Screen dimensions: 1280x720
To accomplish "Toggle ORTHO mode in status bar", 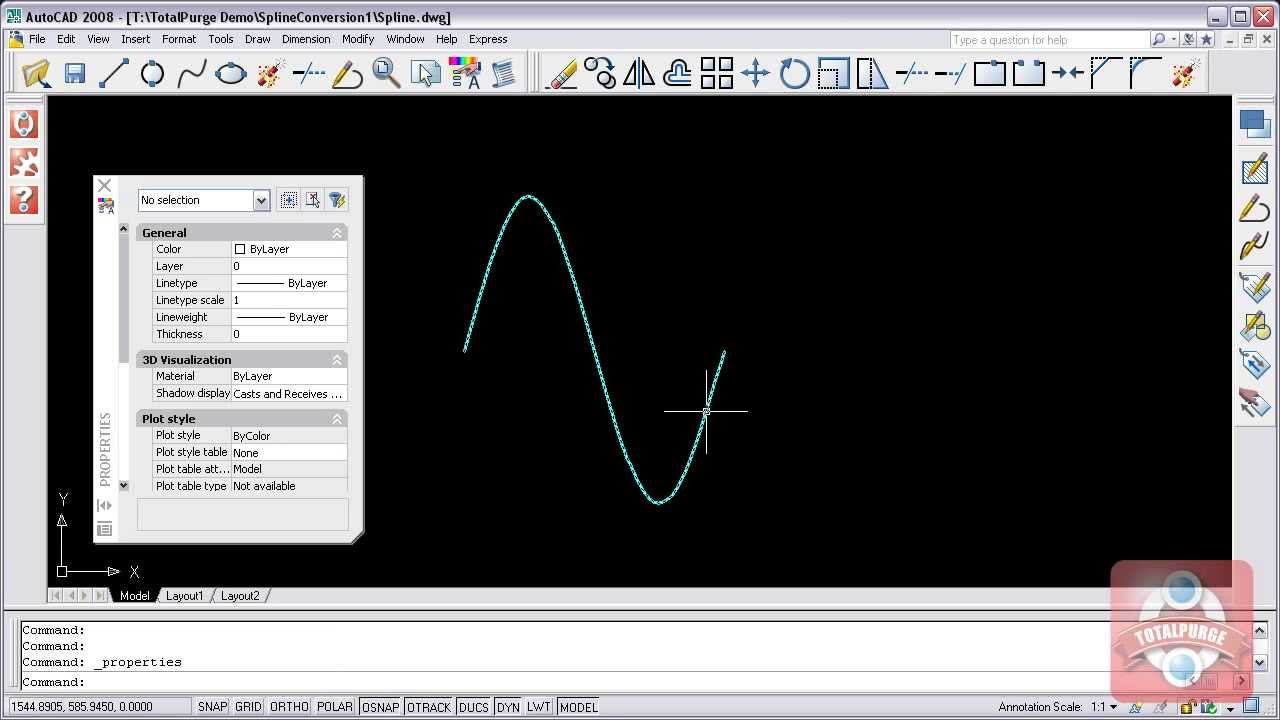I will (x=289, y=707).
